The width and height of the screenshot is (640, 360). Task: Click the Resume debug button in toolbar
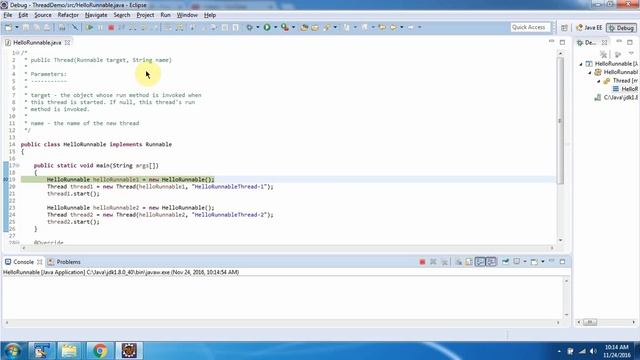[x=89, y=27]
